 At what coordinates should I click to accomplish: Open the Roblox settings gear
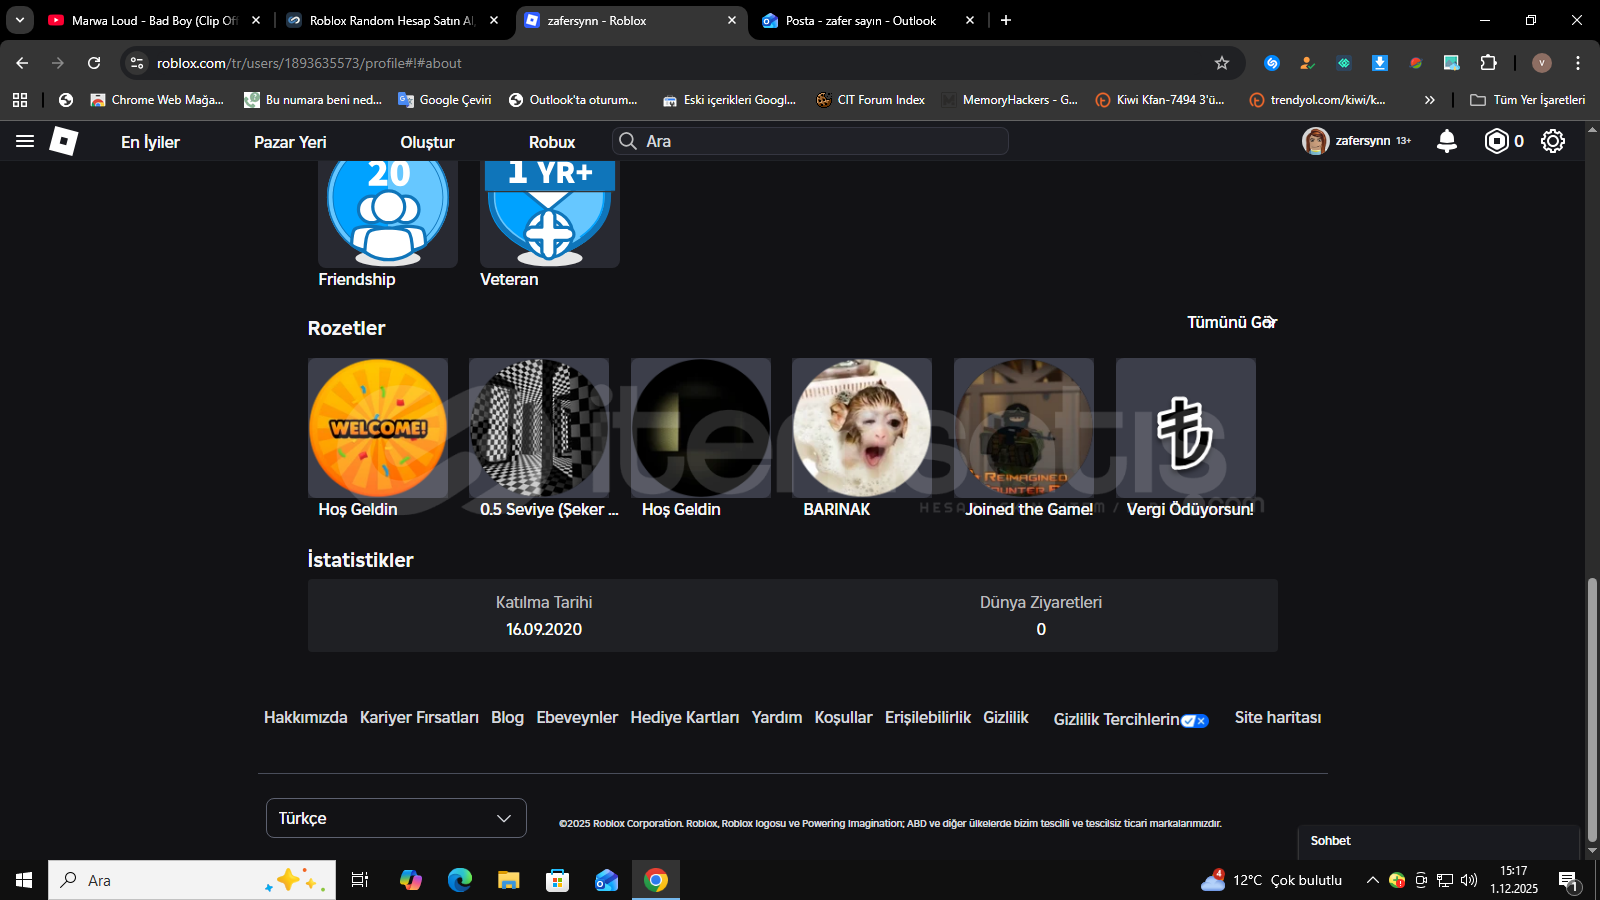click(x=1553, y=141)
